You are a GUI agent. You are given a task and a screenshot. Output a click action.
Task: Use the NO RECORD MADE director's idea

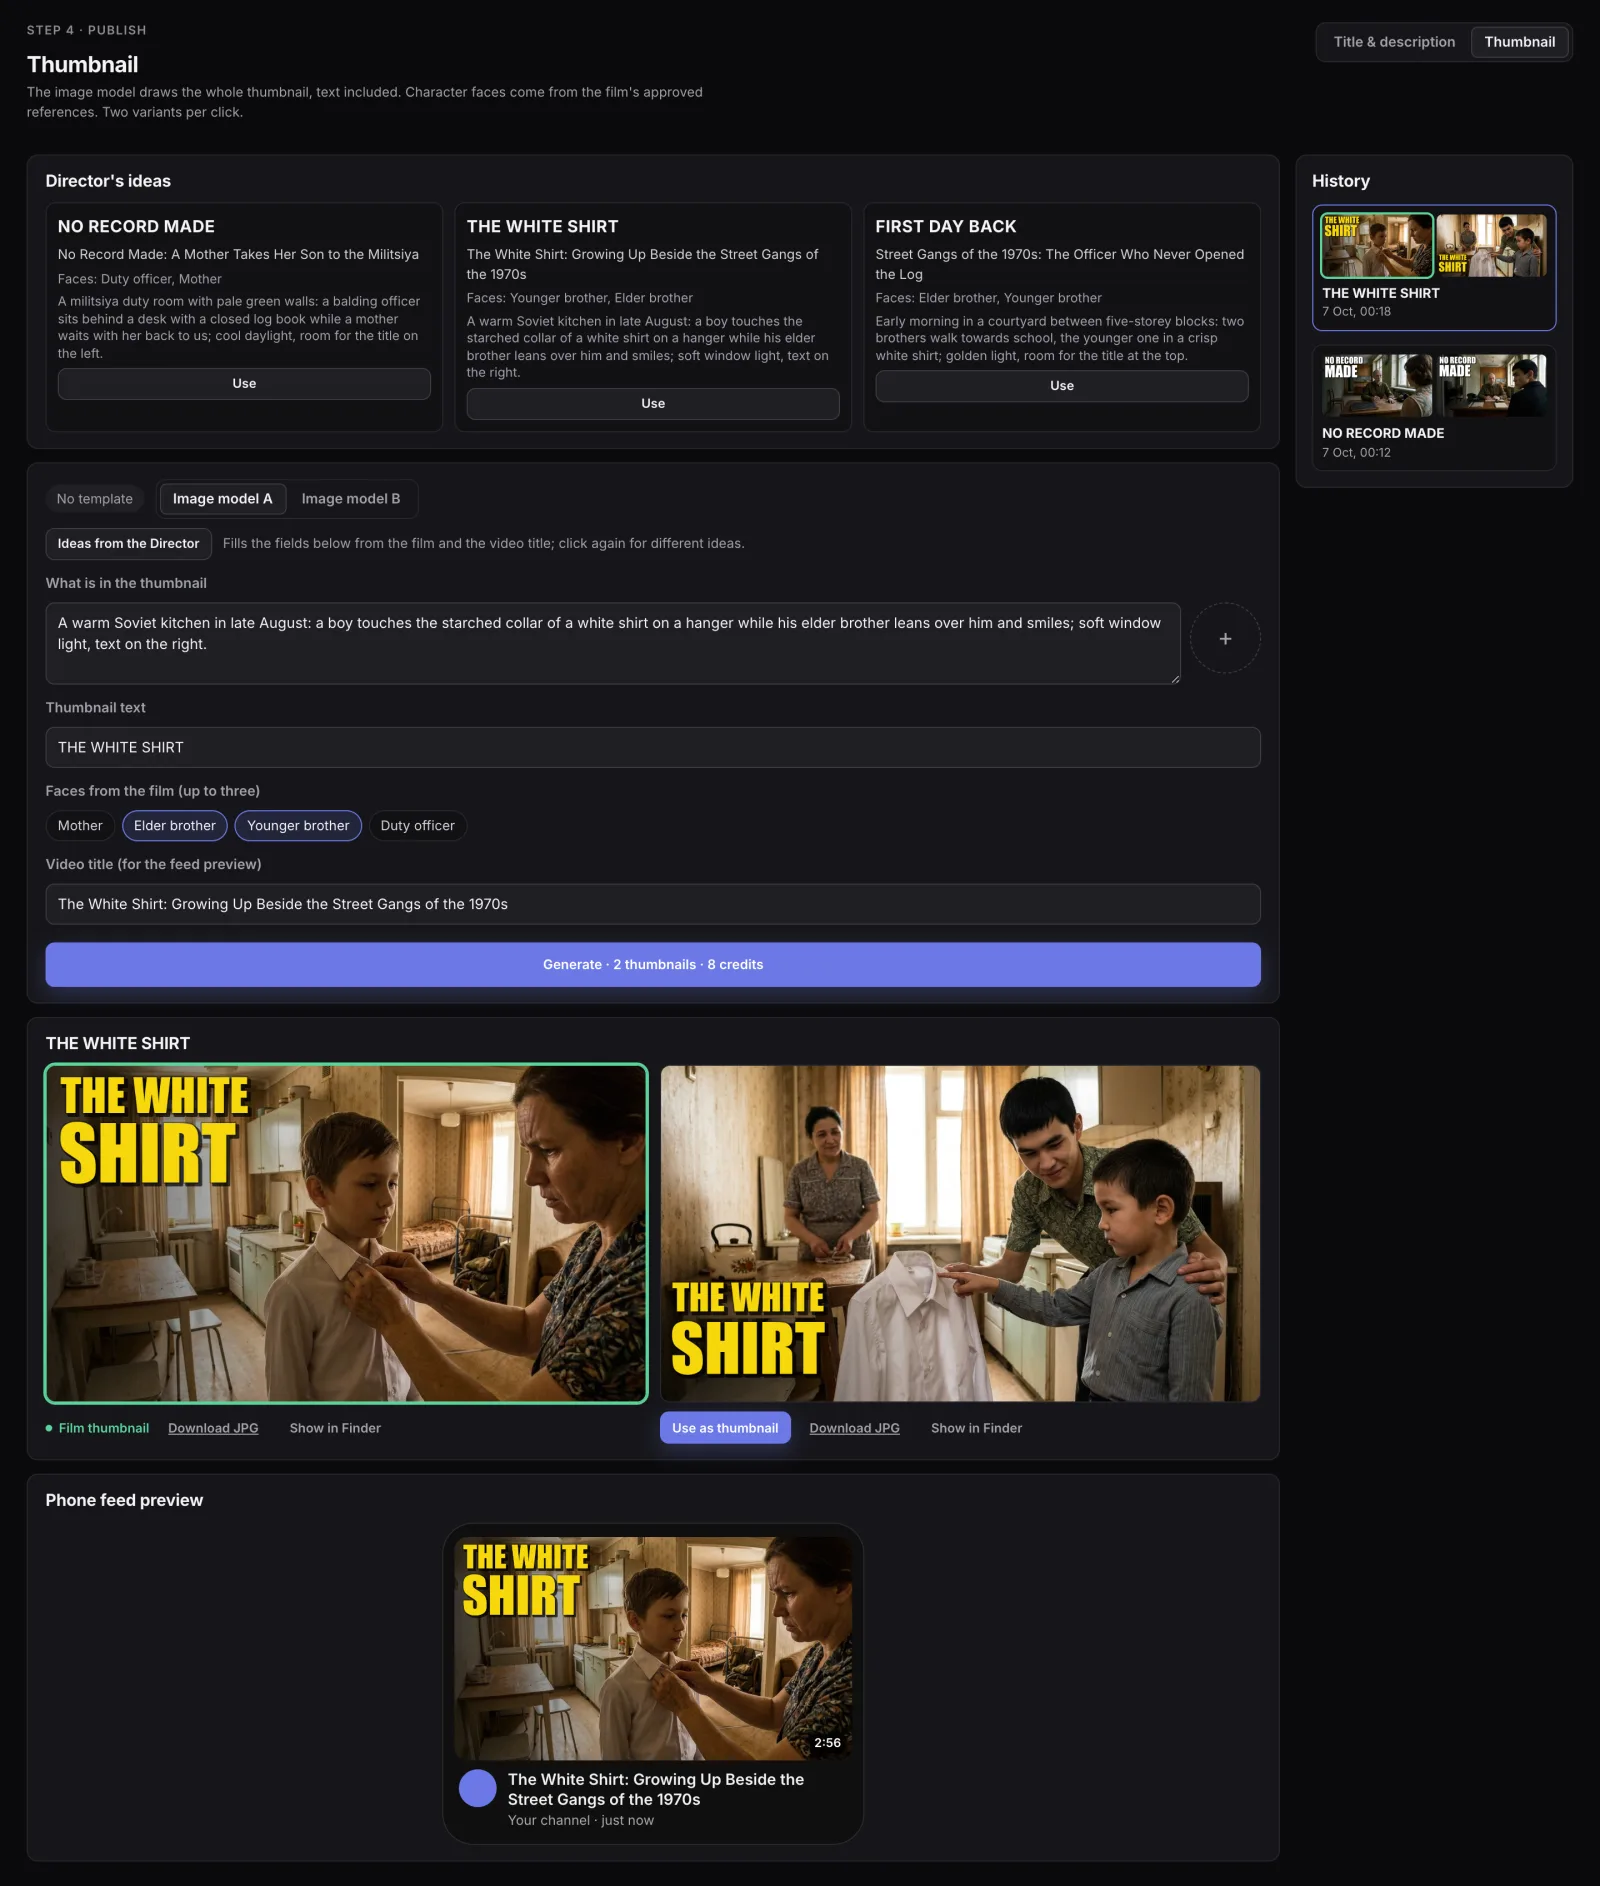244,384
